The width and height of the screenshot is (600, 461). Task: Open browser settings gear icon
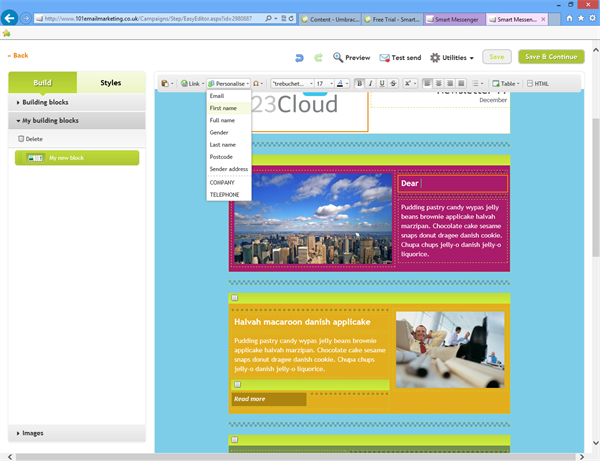pos(592,18)
